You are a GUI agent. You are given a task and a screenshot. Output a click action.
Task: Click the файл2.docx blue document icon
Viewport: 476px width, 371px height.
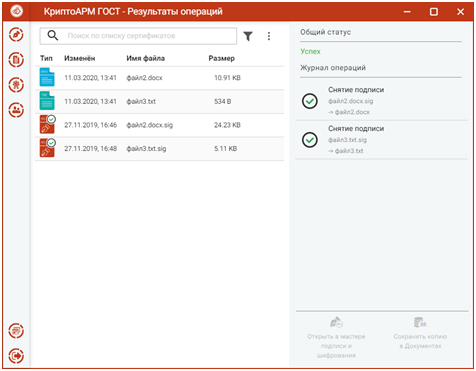(x=47, y=77)
